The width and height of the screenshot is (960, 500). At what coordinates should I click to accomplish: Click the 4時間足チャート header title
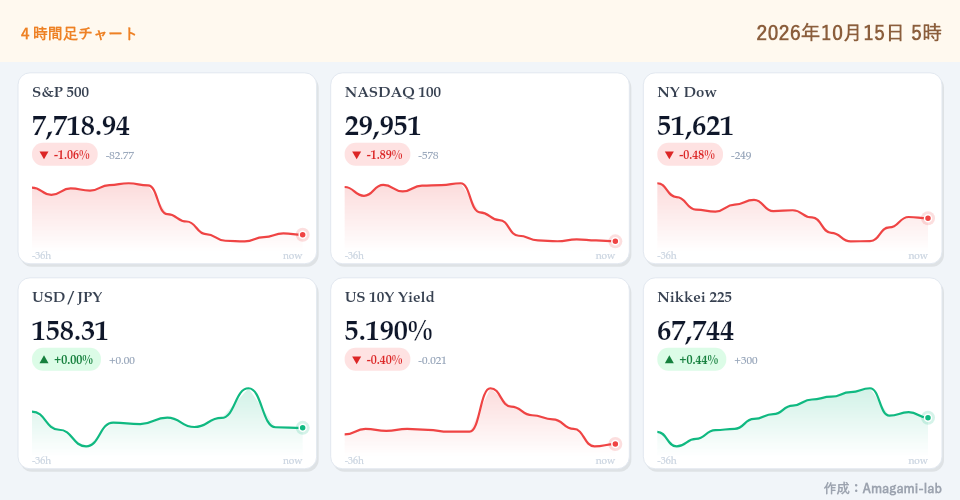click(x=78, y=33)
